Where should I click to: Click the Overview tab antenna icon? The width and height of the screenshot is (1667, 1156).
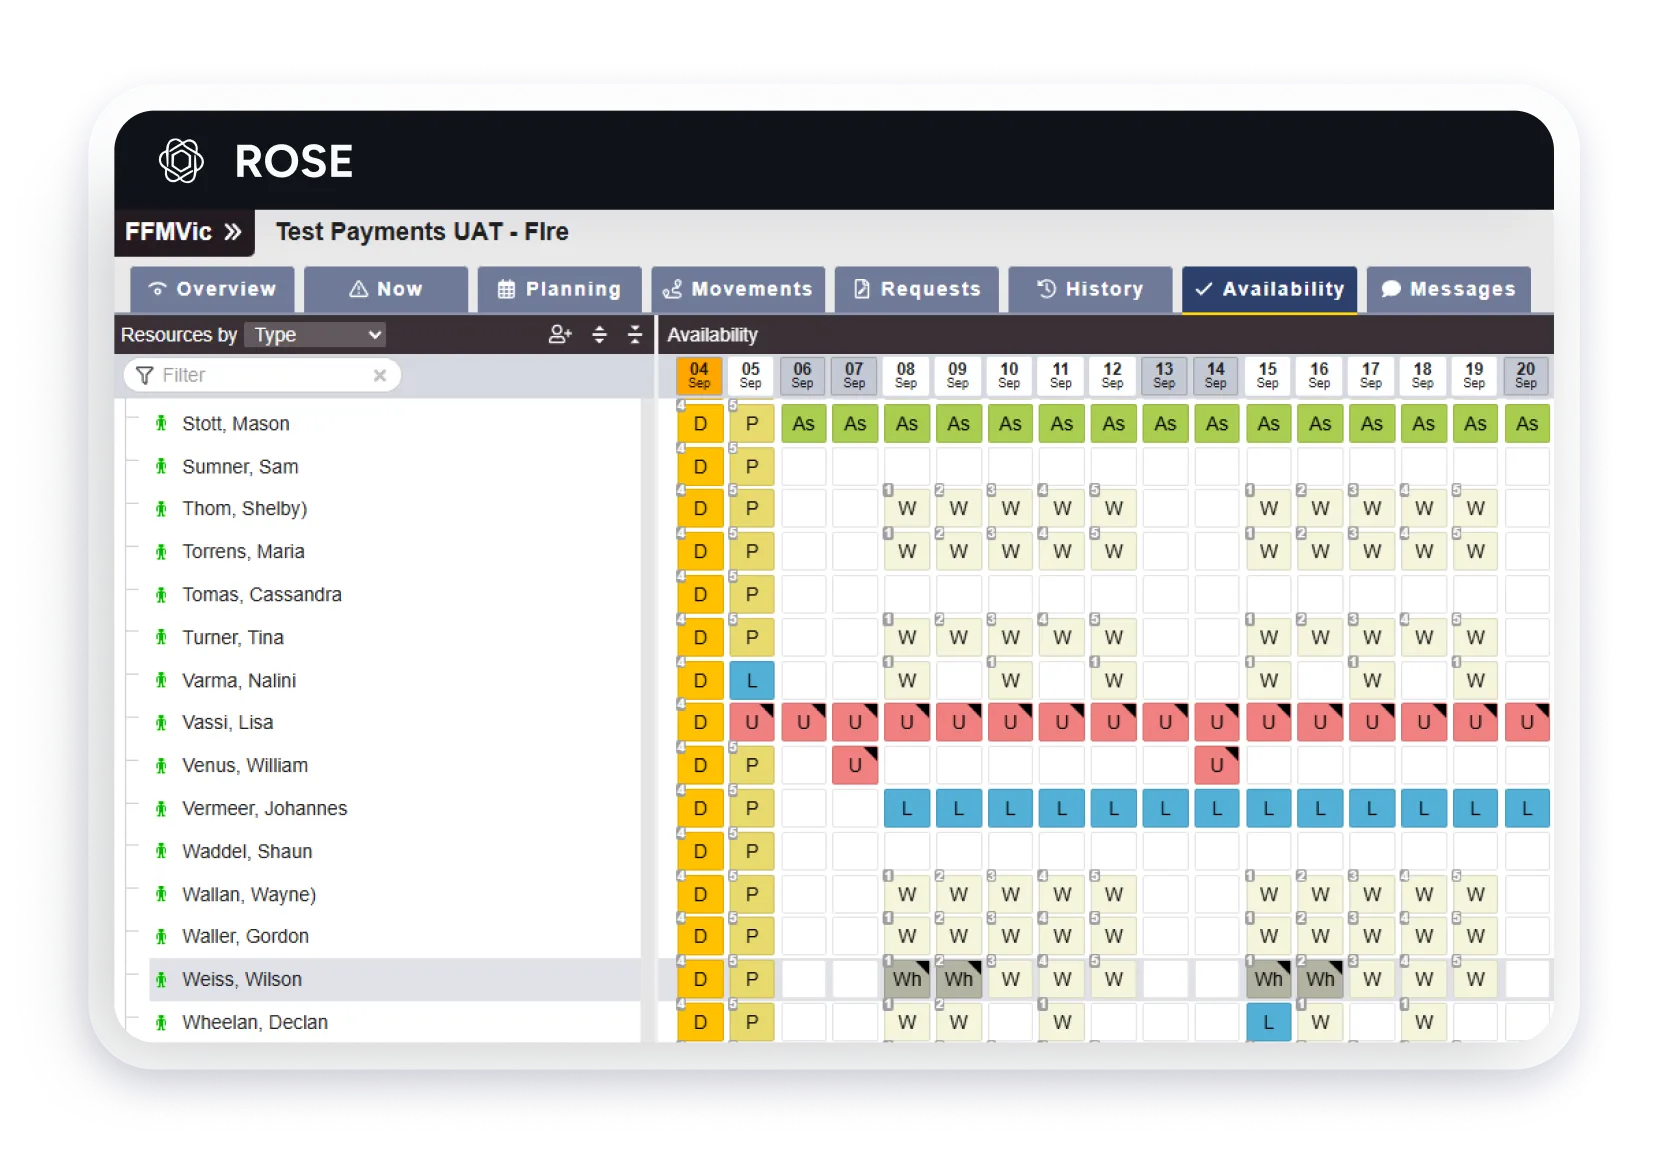(159, 289)
